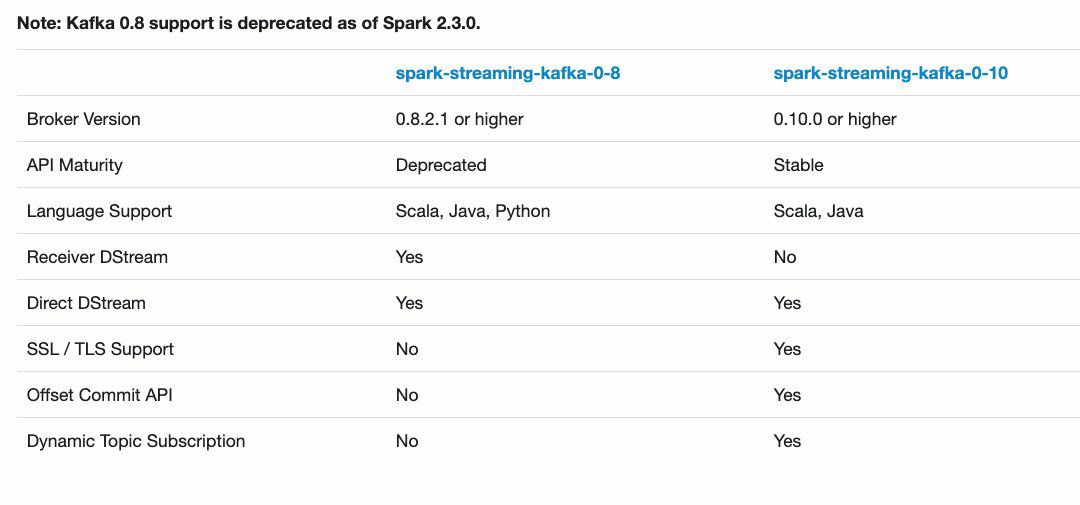Click the API Maturity row label
1080x505 pixels.
pyautogui.click(x=74, y=165)
